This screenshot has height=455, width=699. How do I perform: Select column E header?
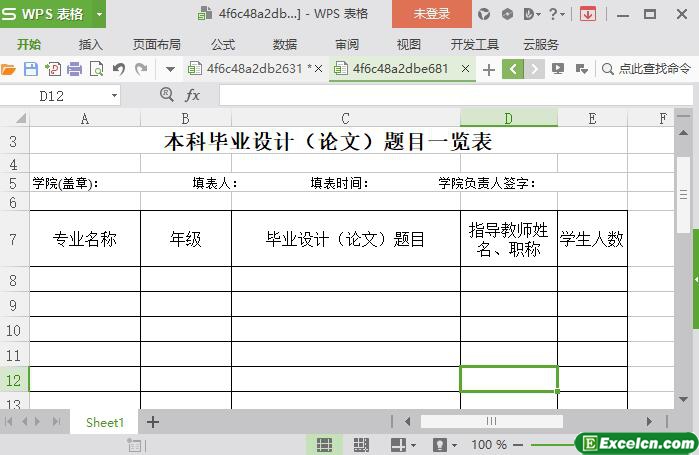pos(592,119)
